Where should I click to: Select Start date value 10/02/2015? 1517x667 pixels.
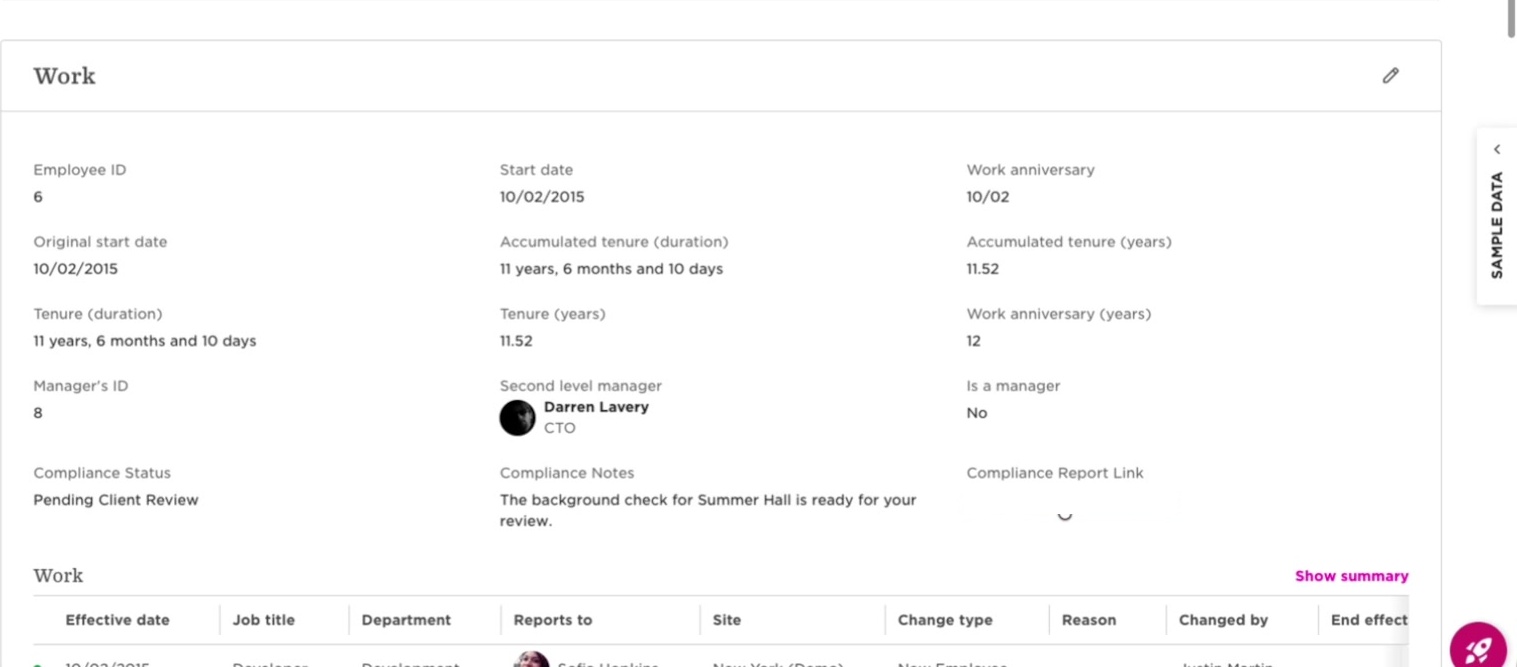click(x=542, y=197)
